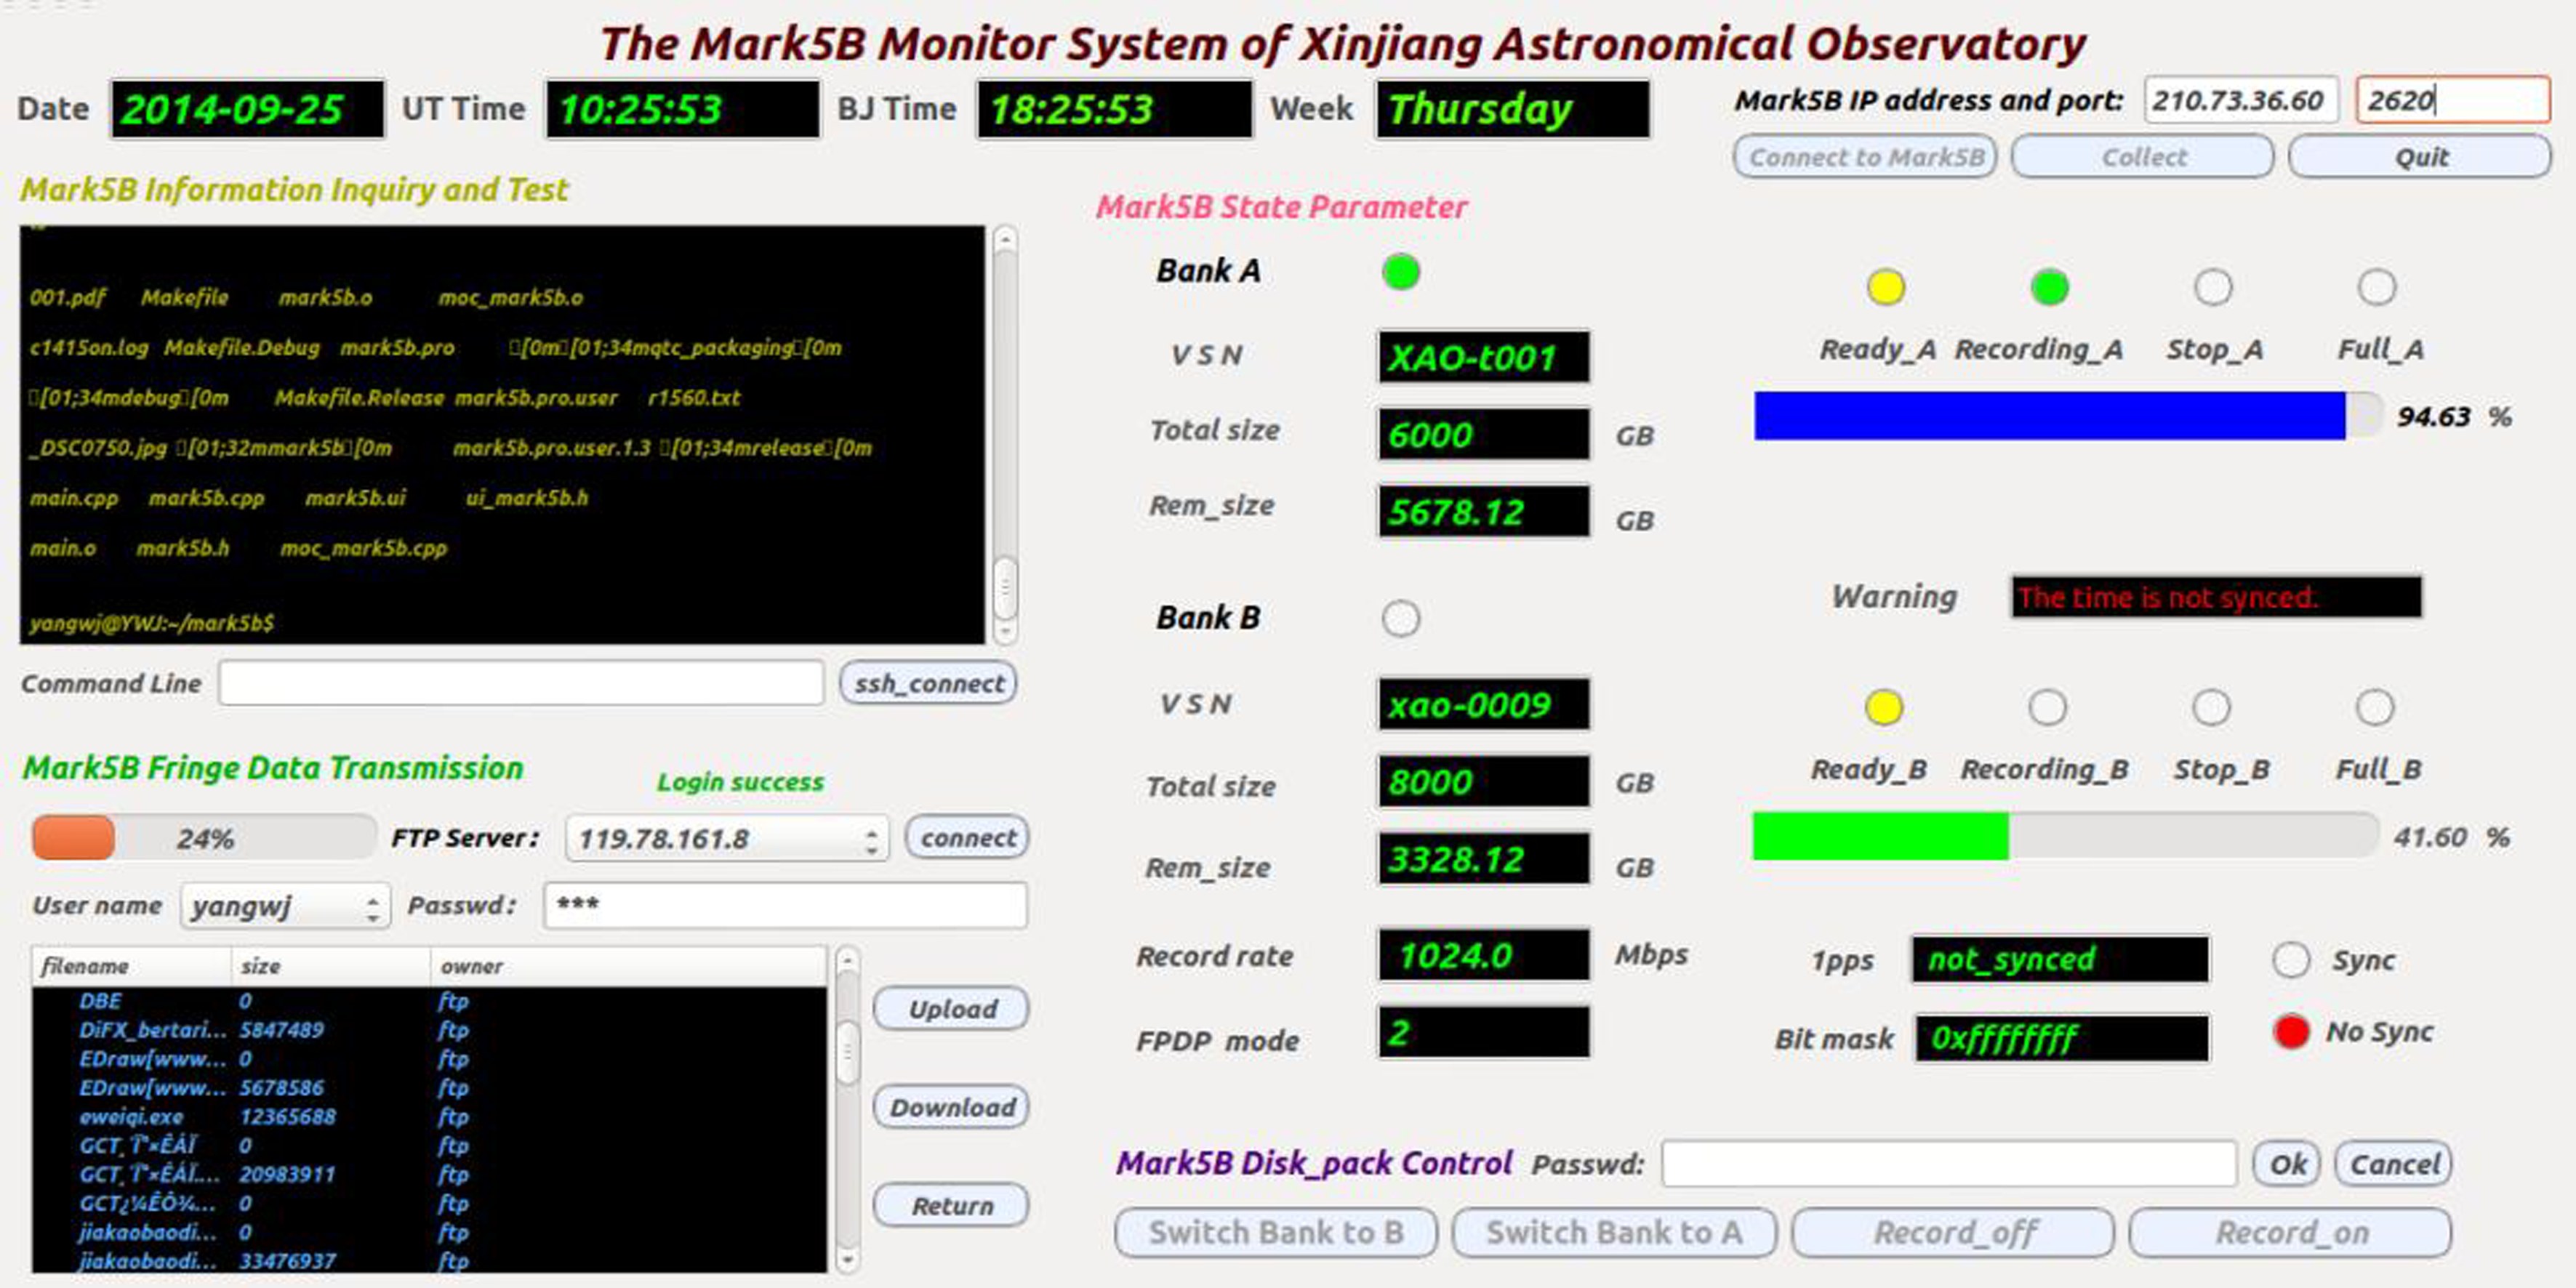Select the No Sync red radio button

pos(2291,1031)
